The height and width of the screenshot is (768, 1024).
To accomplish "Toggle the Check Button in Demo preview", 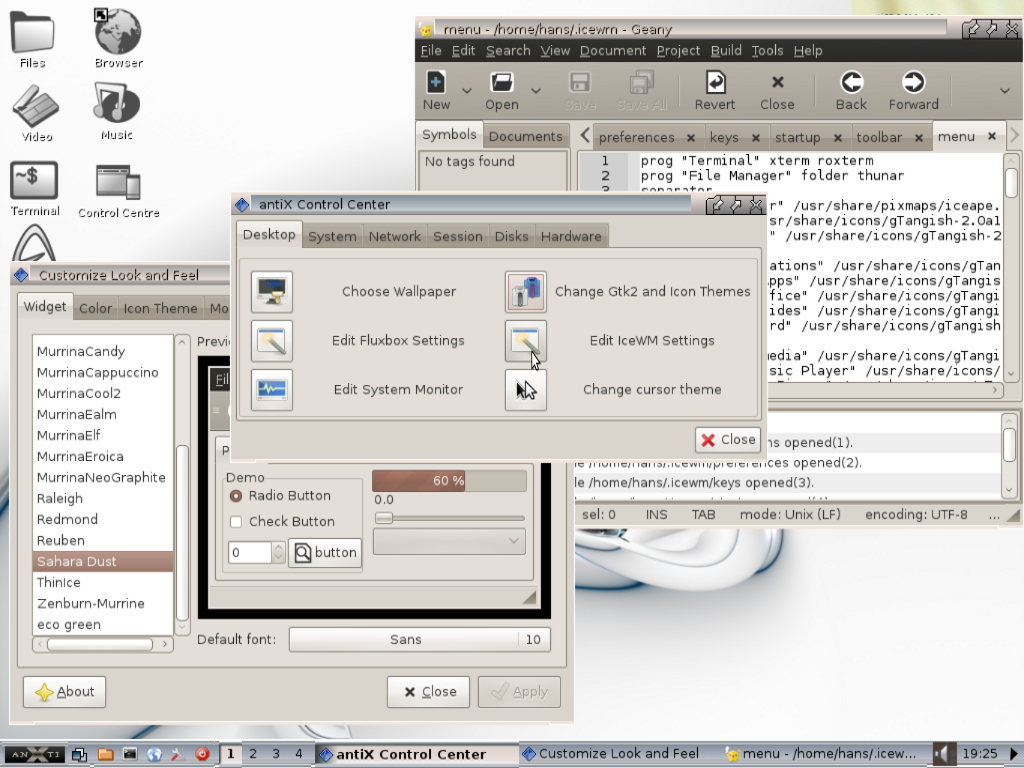I will tap(236, 521).
